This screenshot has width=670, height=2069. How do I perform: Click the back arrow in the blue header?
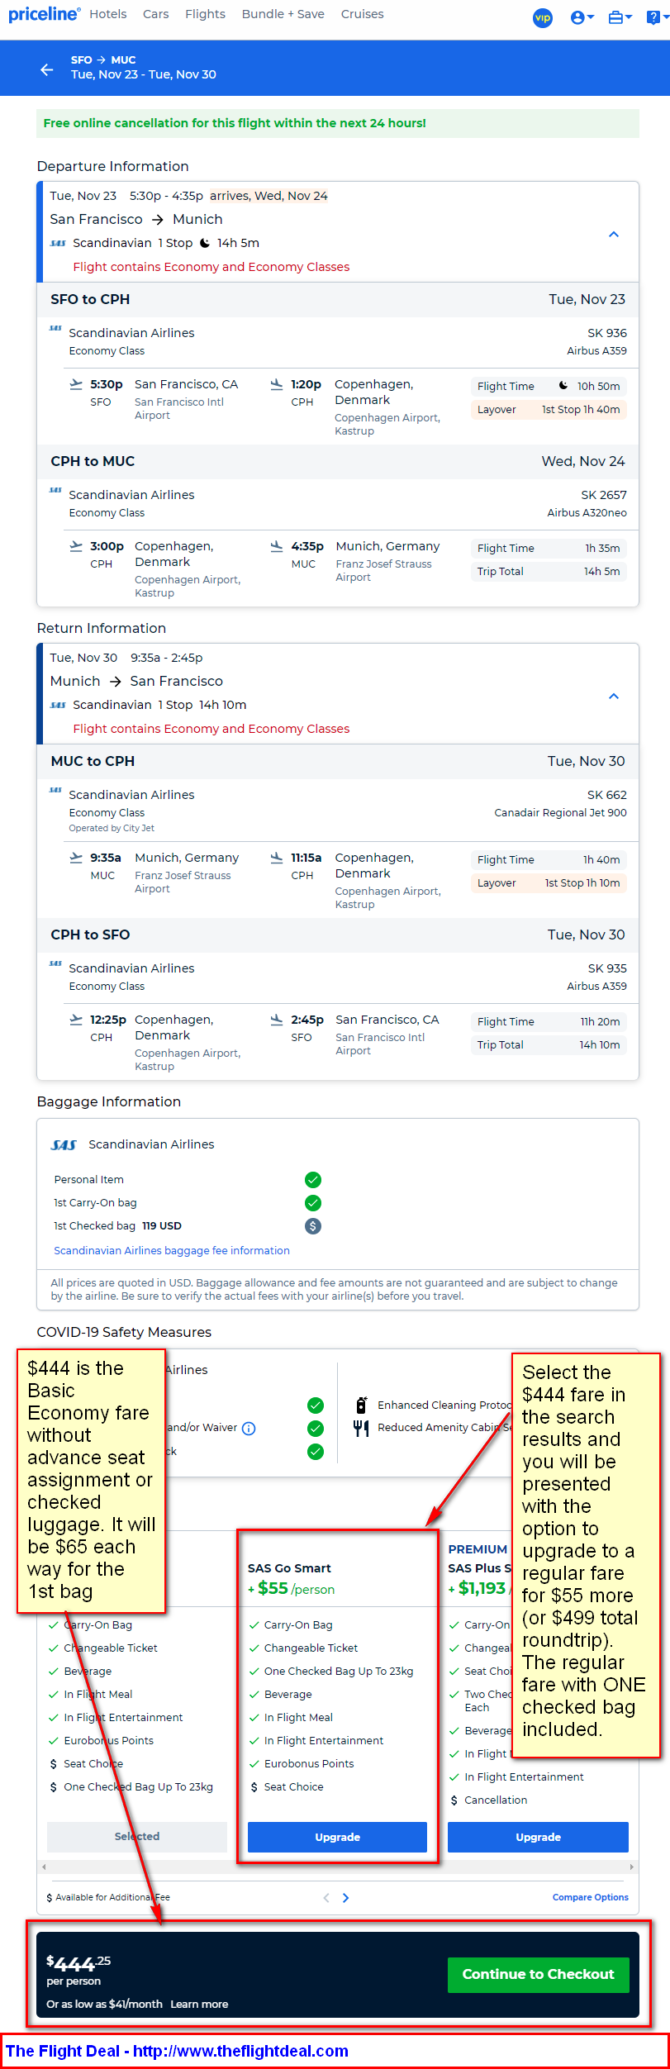[x=46, y=69]
